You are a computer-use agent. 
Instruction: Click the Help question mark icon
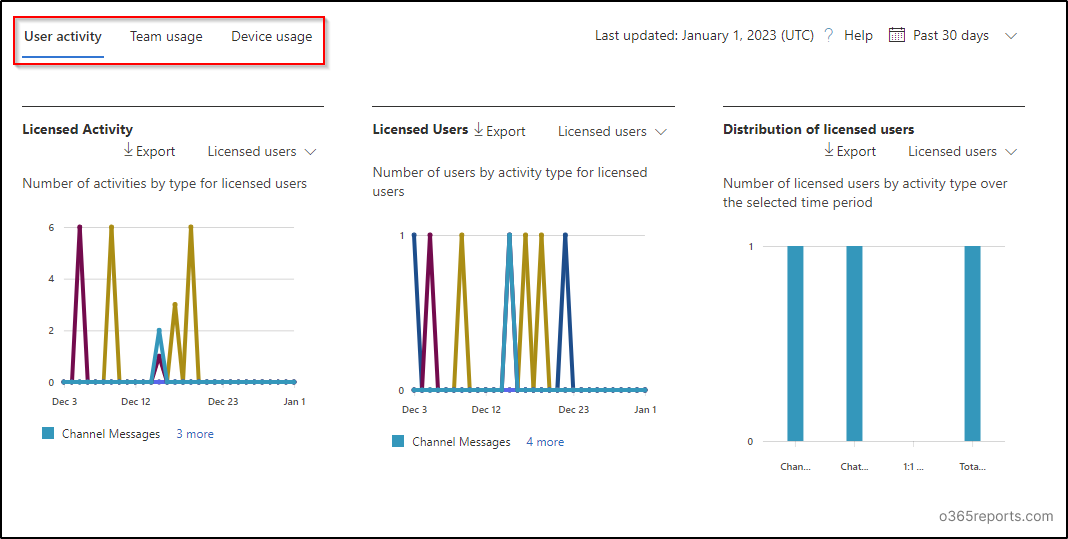coord(828,35)
